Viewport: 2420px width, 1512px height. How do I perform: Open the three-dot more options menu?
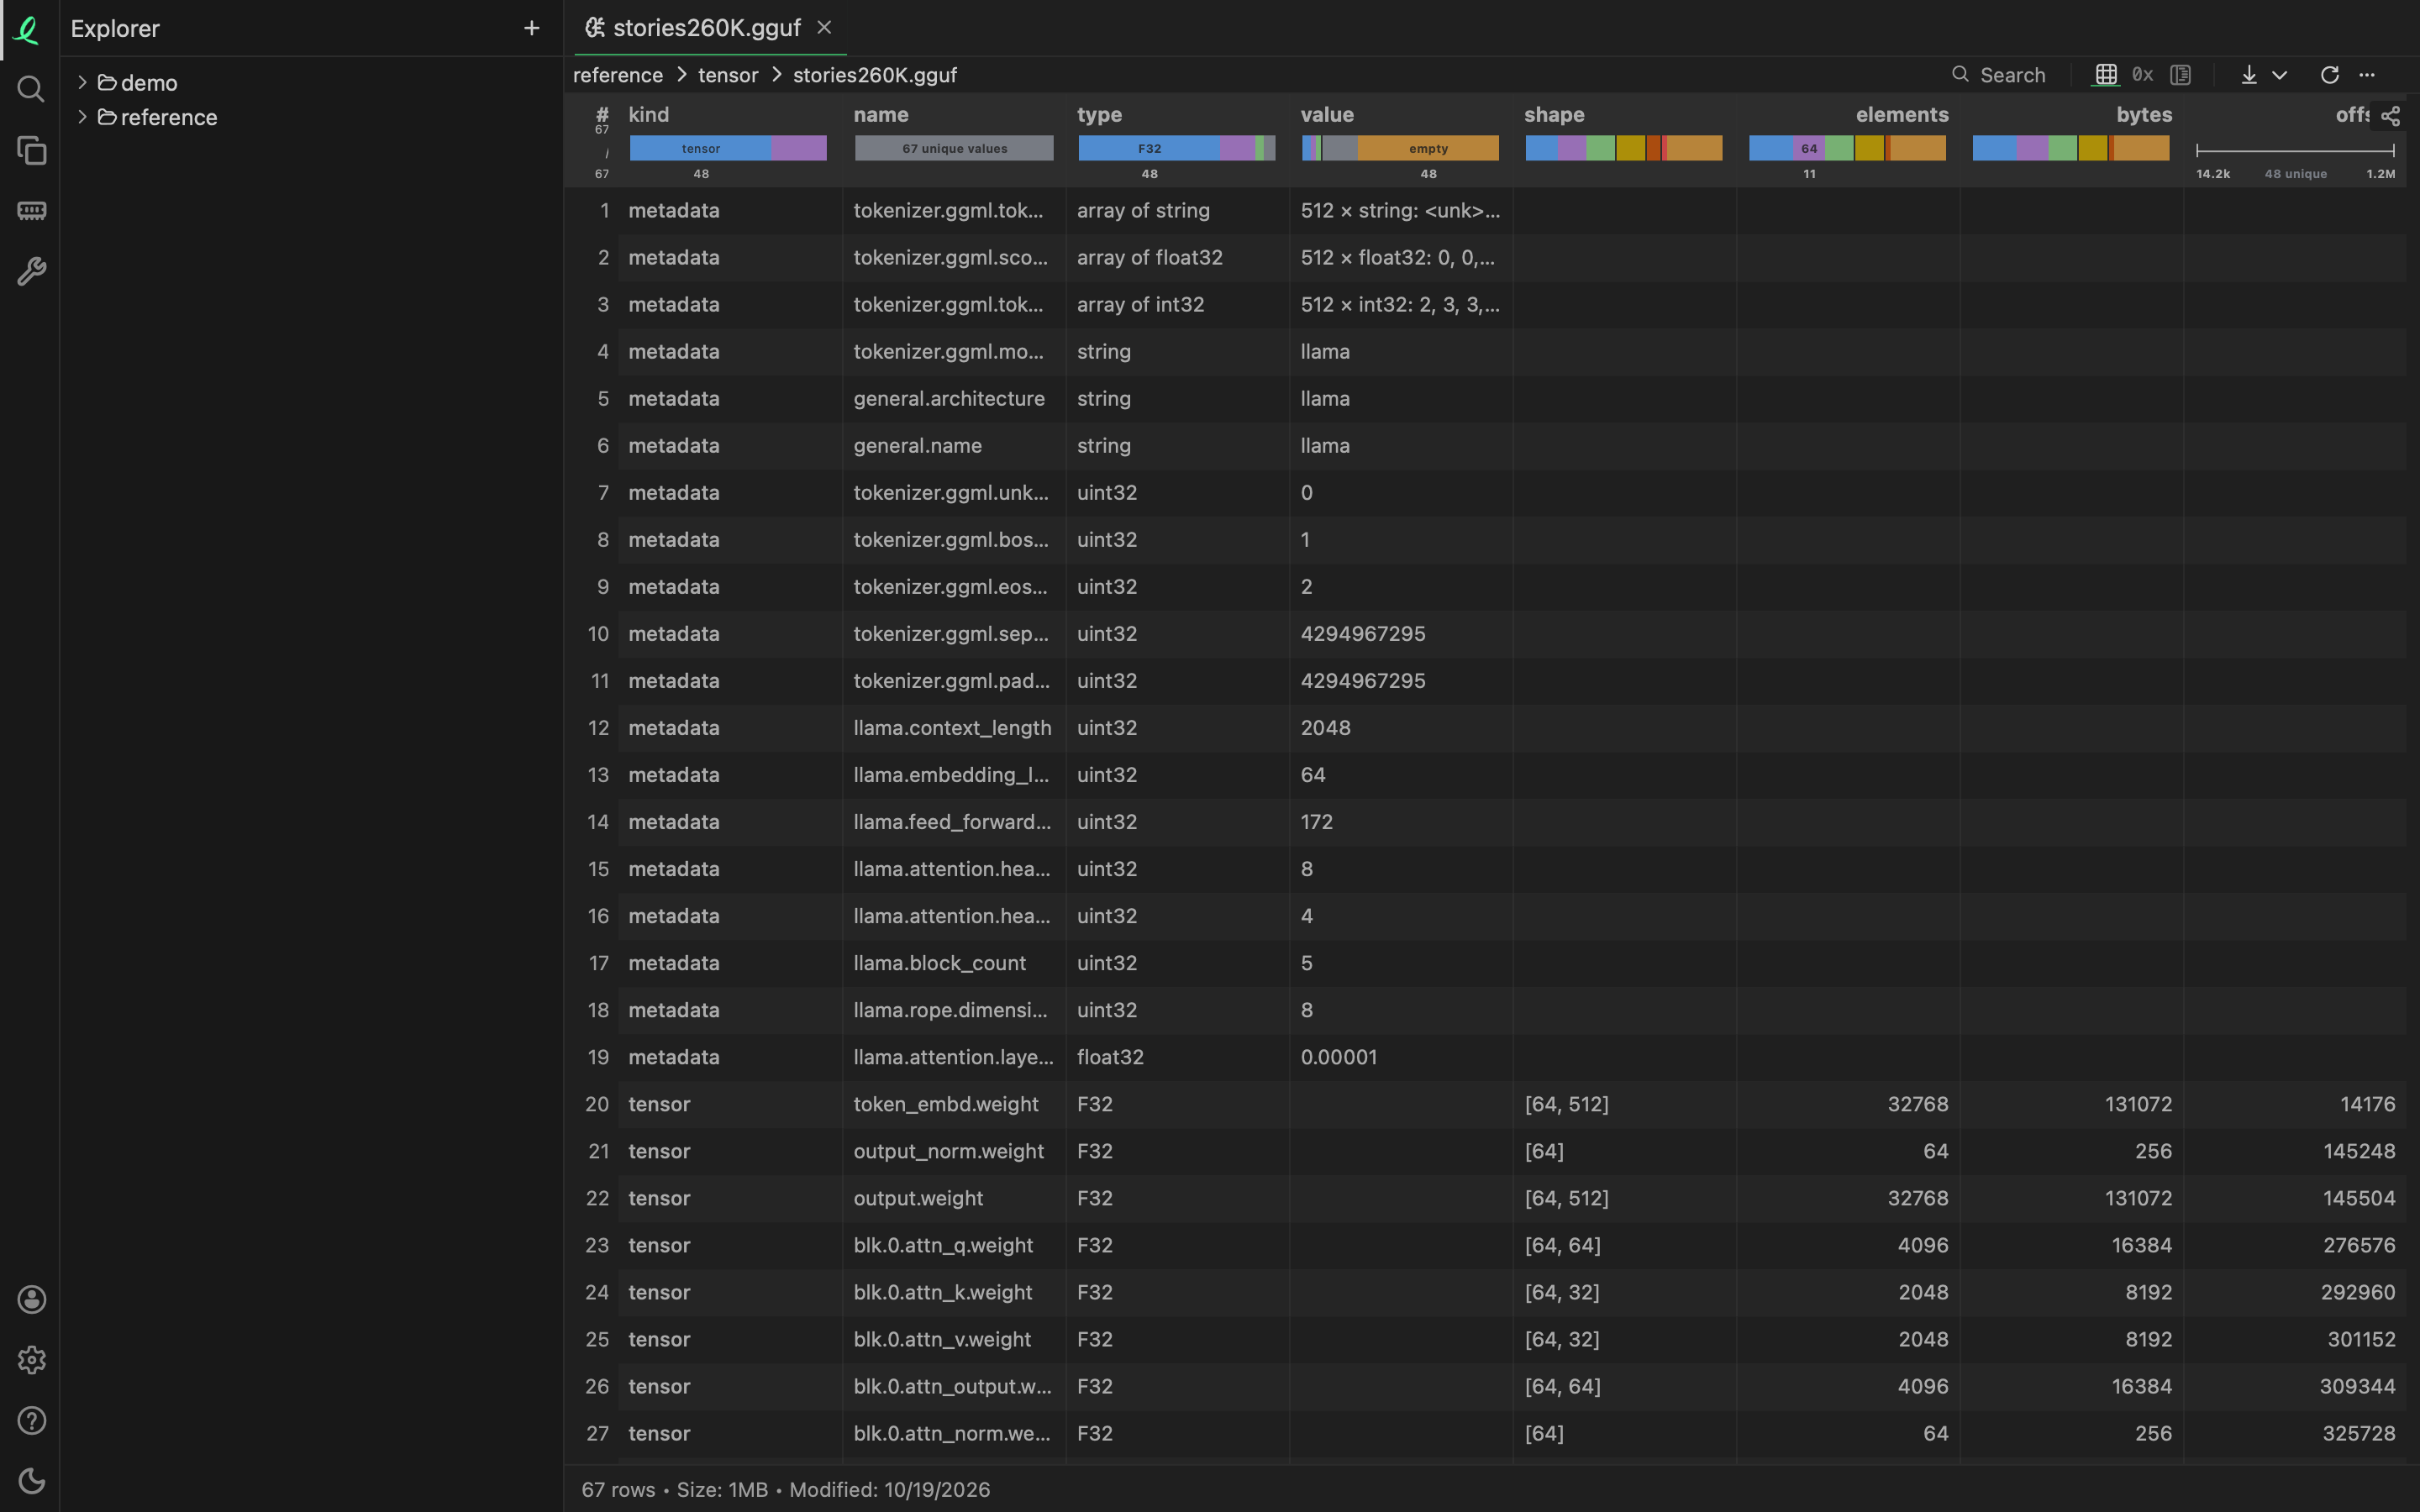2367,74
